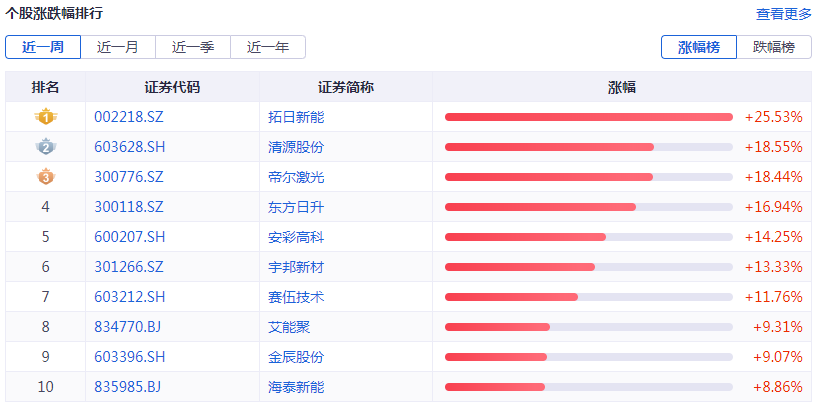Viewport: 821px width, 407px height.
Task: Switch to the 近一季 tab
Action: point(193,47)
